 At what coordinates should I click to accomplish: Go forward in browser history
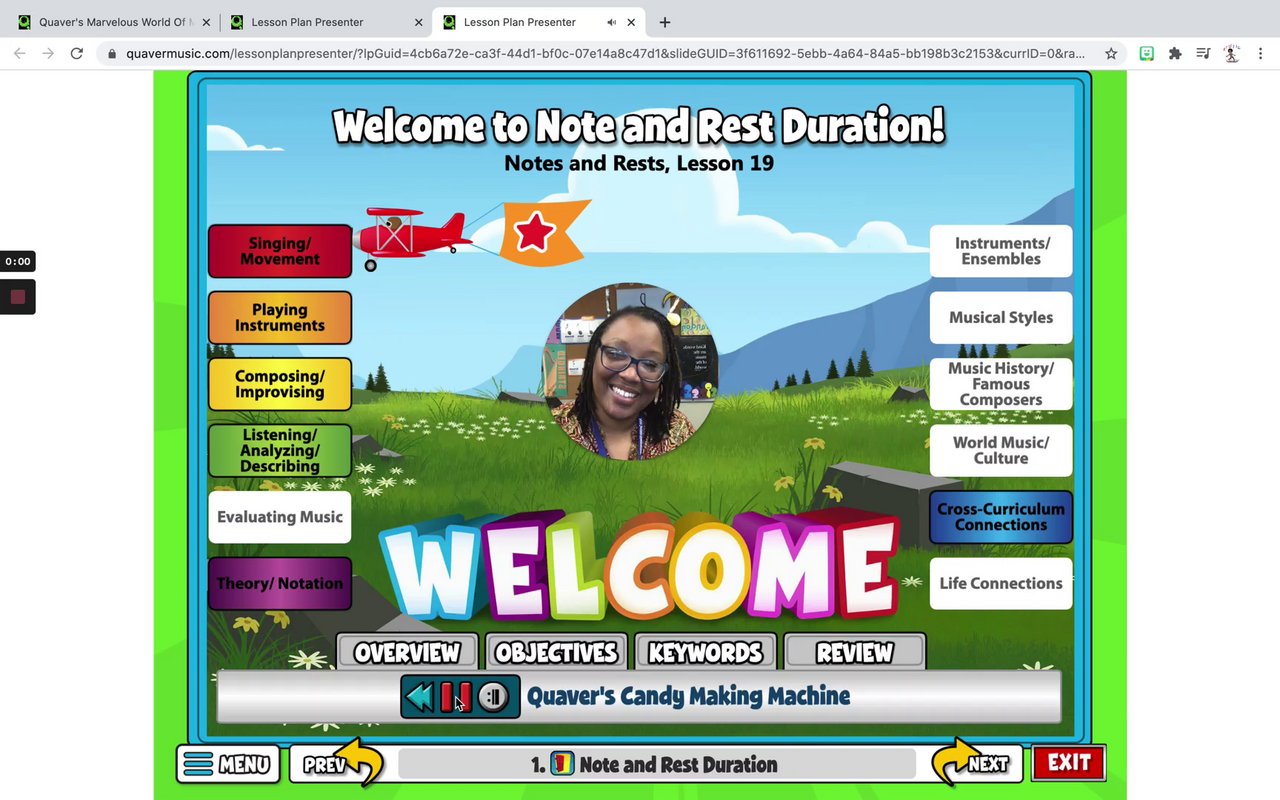(48, 54)
